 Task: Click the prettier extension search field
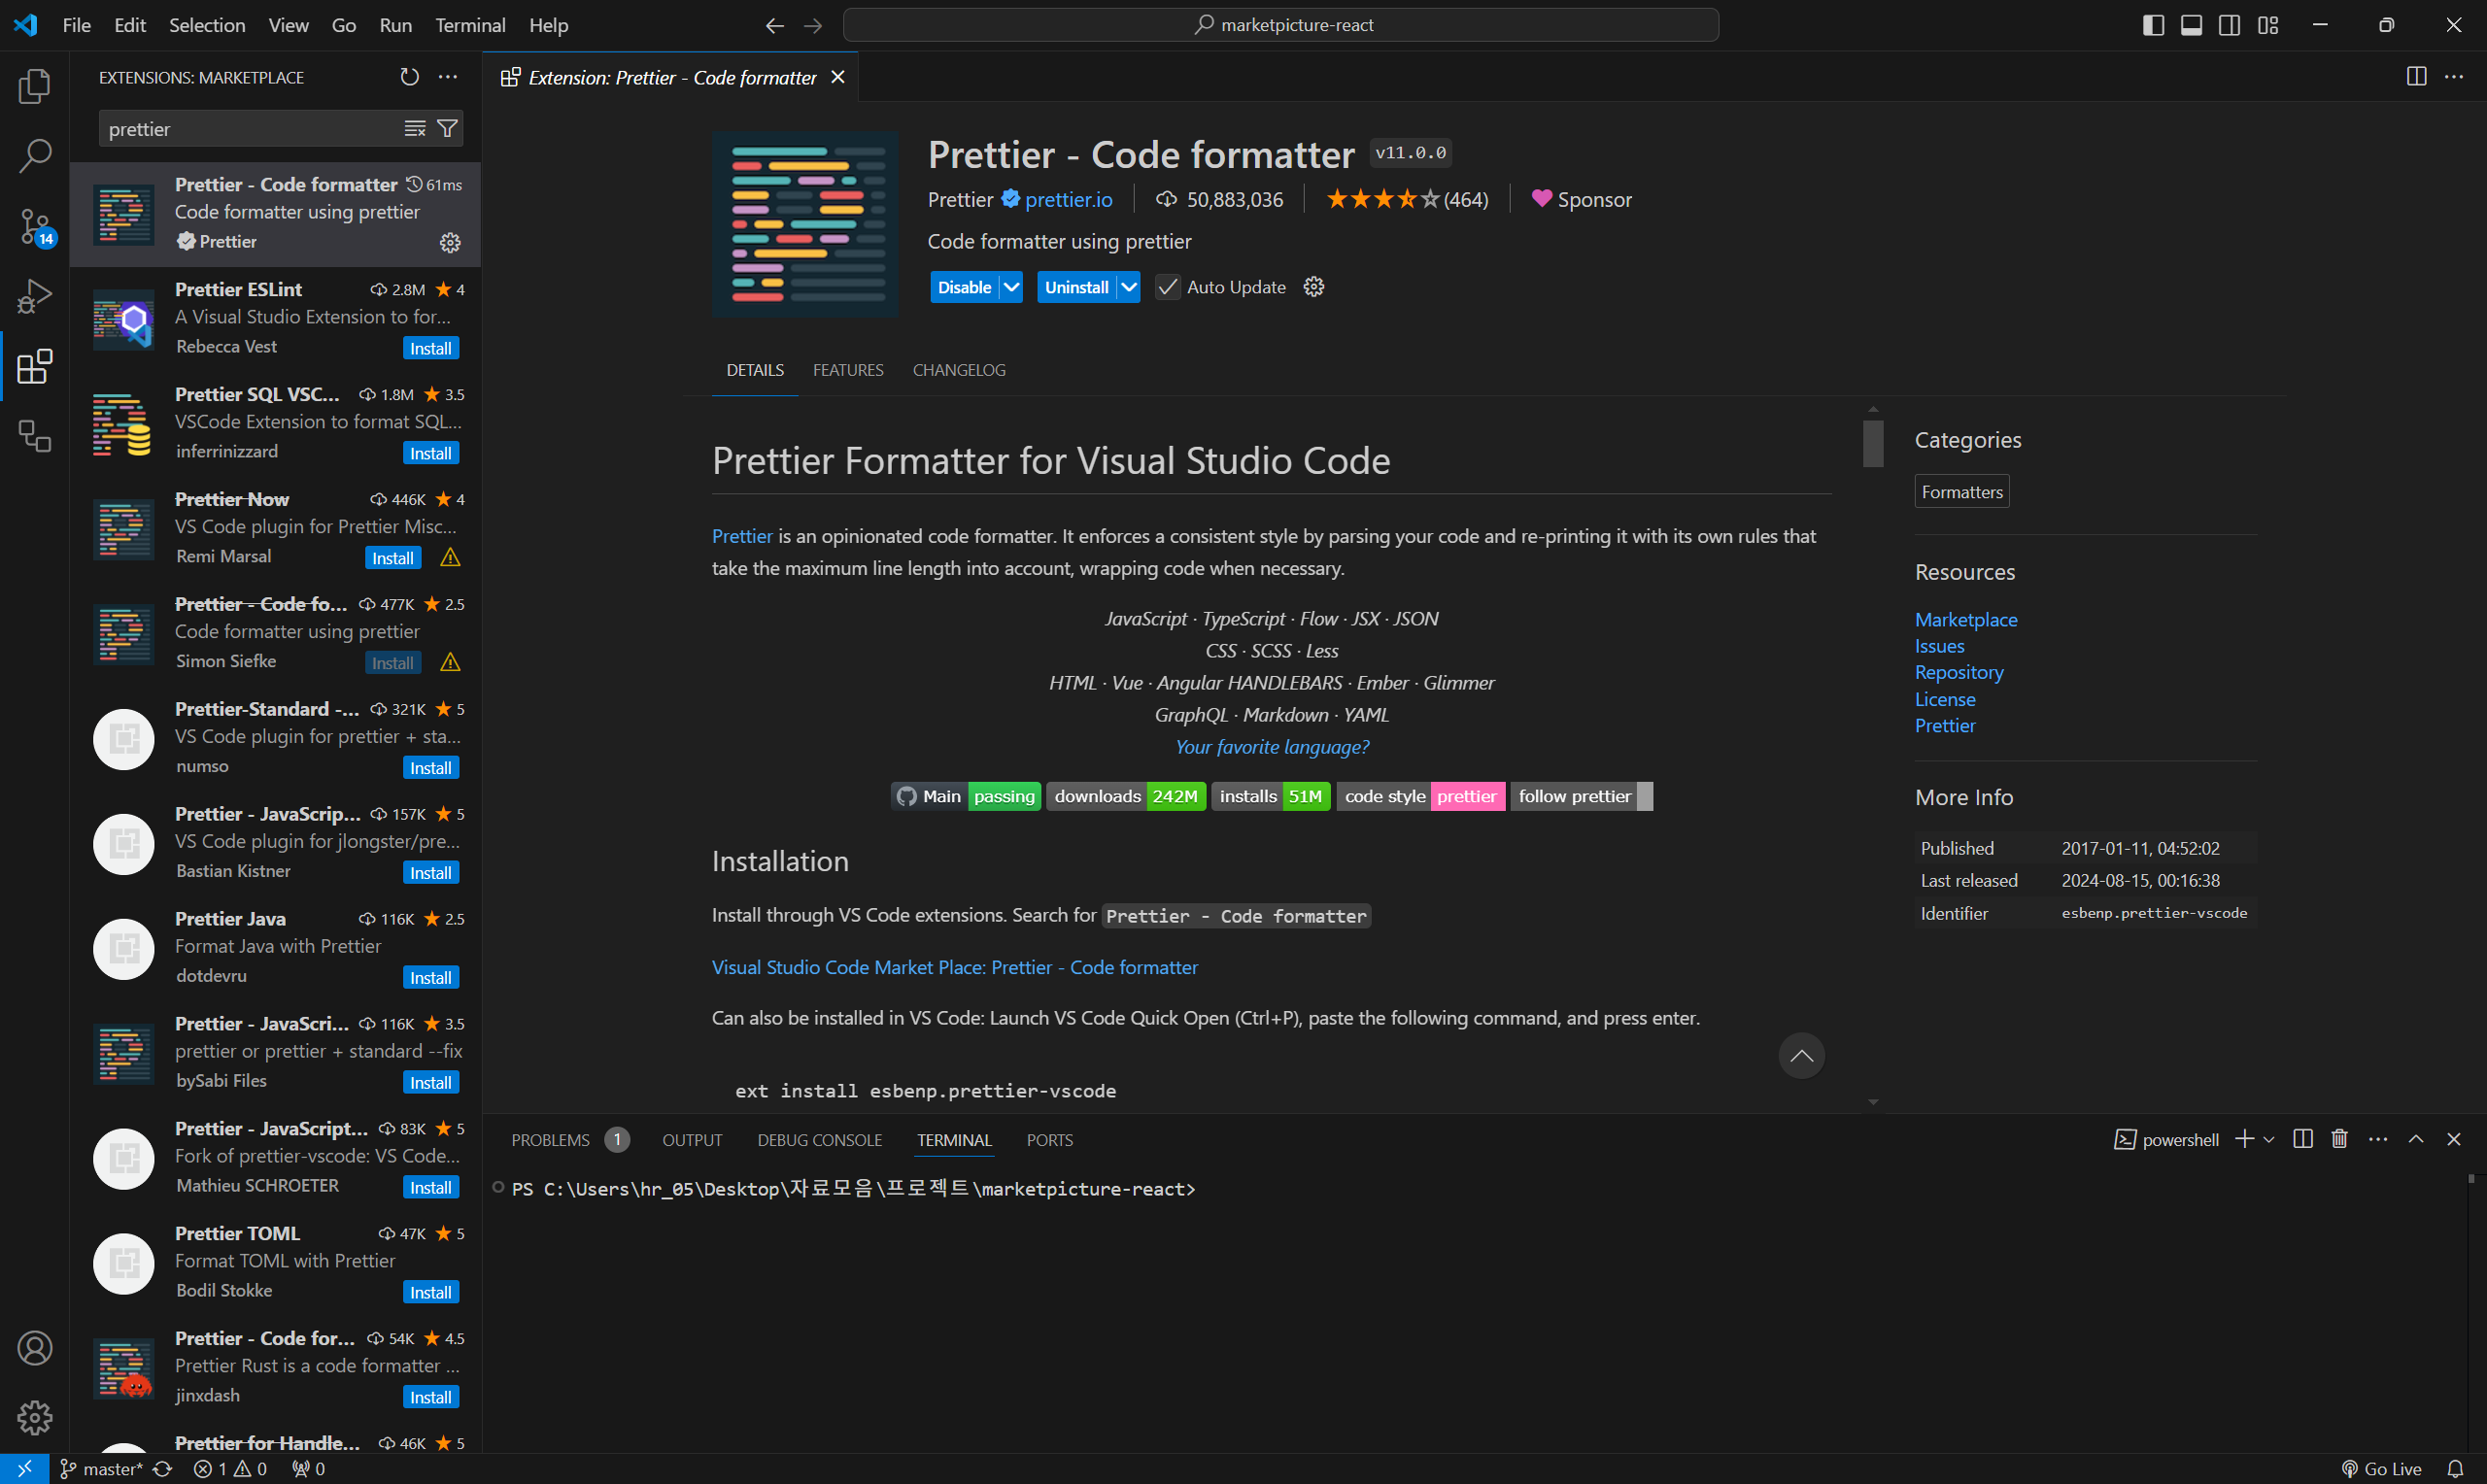point(250,129)
